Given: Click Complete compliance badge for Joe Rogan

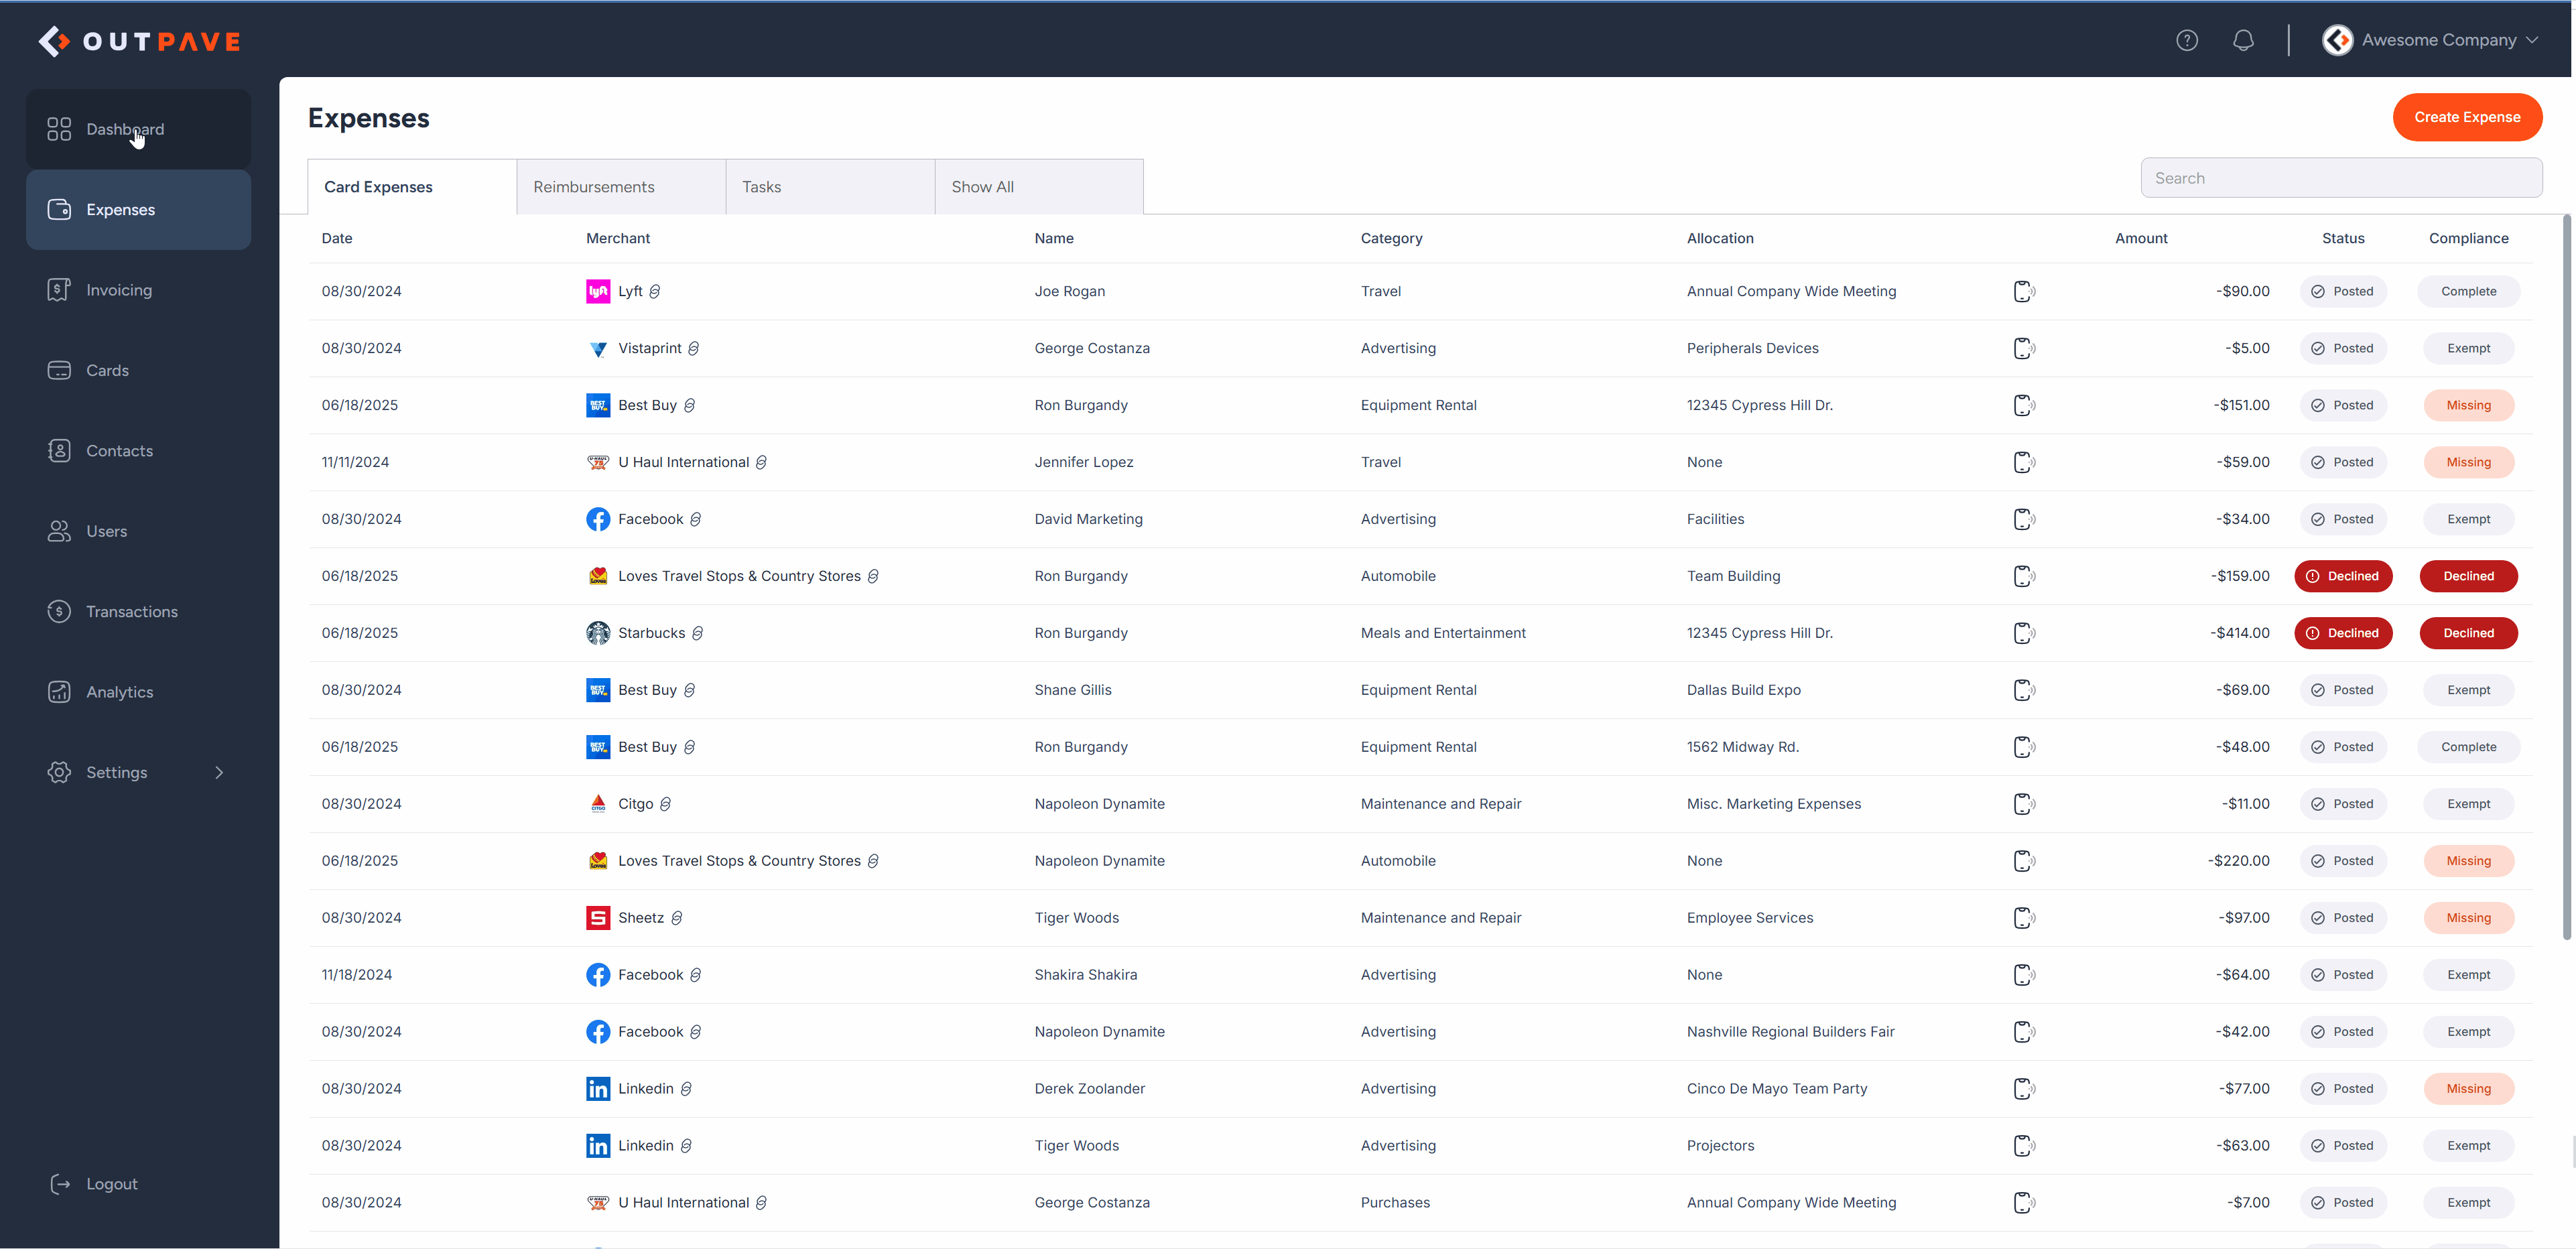Looking at the screenshot, I should (x=2468, y=291).
